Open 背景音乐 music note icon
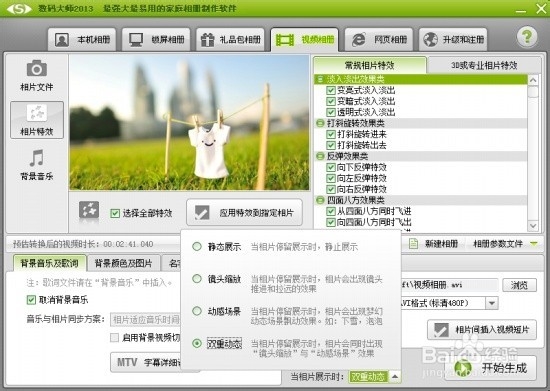Viewport: 550px width, 391px height. [36, 158]
